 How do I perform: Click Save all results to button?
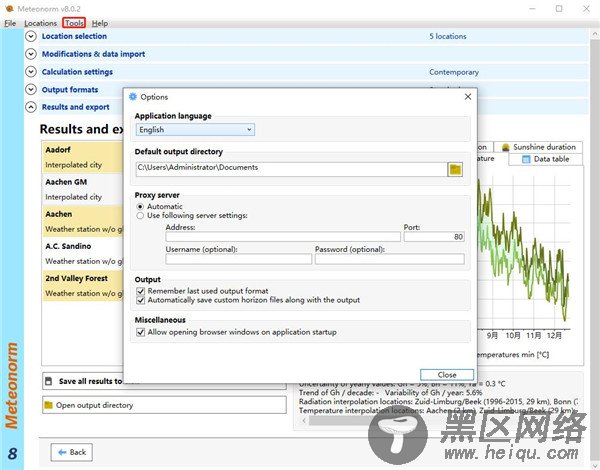[164, 381]
